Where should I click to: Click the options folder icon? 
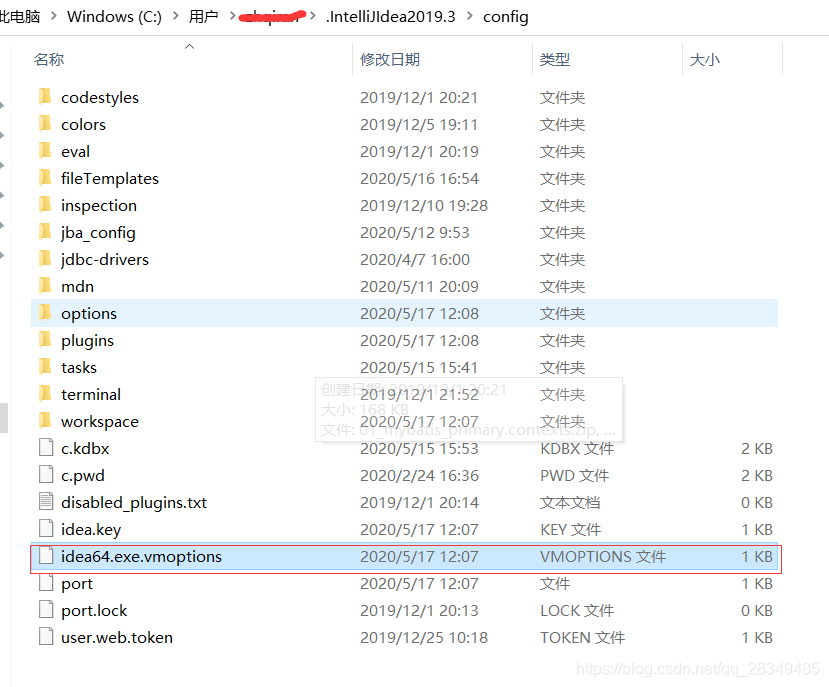[45, 313]
